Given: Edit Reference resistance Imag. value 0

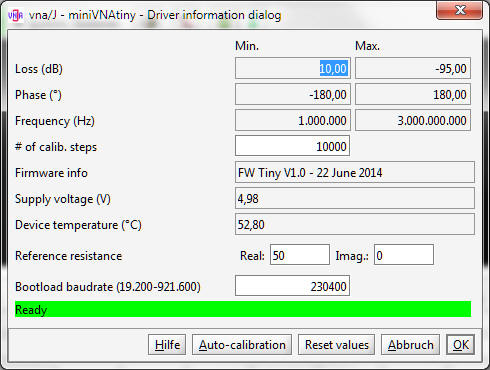Looking at the screenshot, I should 404,255.
